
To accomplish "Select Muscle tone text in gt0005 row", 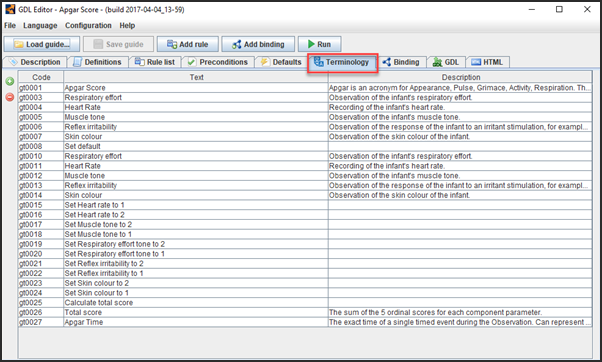I will click(196, 117).
